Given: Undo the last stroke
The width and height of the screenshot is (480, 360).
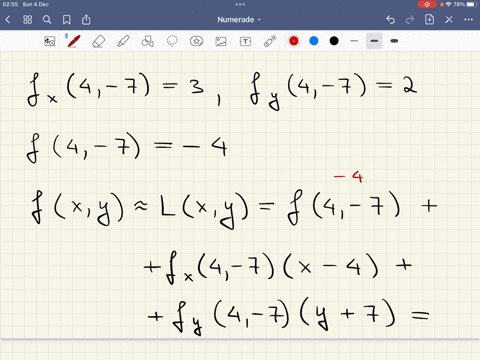Looking at the screenshot, I should 390,20.
